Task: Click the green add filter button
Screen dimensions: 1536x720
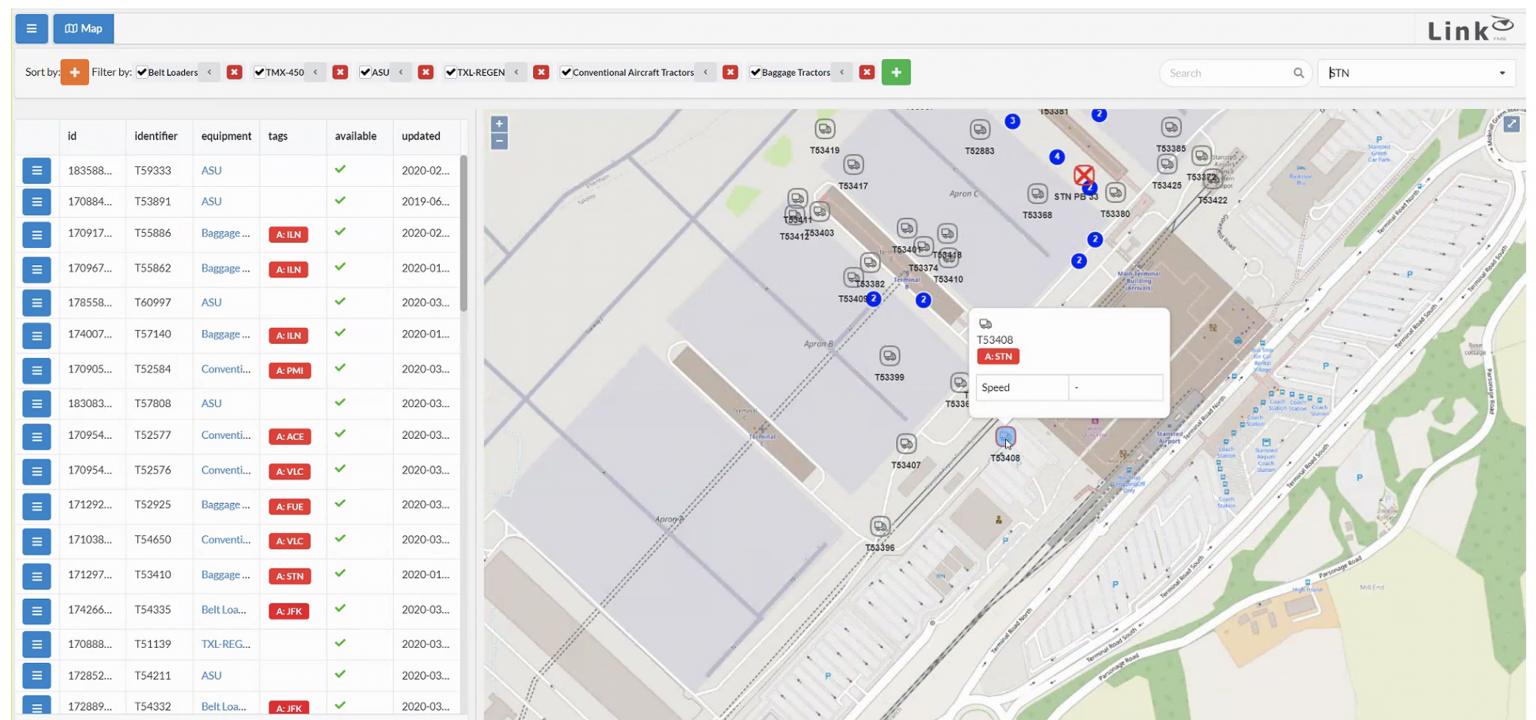Action: (895, 72)
